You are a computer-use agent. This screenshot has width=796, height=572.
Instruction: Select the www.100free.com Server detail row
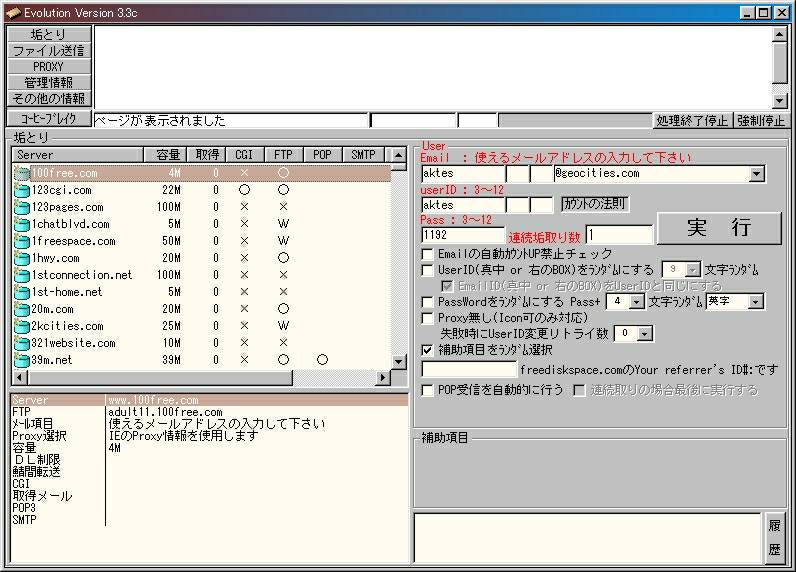point(209,400)
